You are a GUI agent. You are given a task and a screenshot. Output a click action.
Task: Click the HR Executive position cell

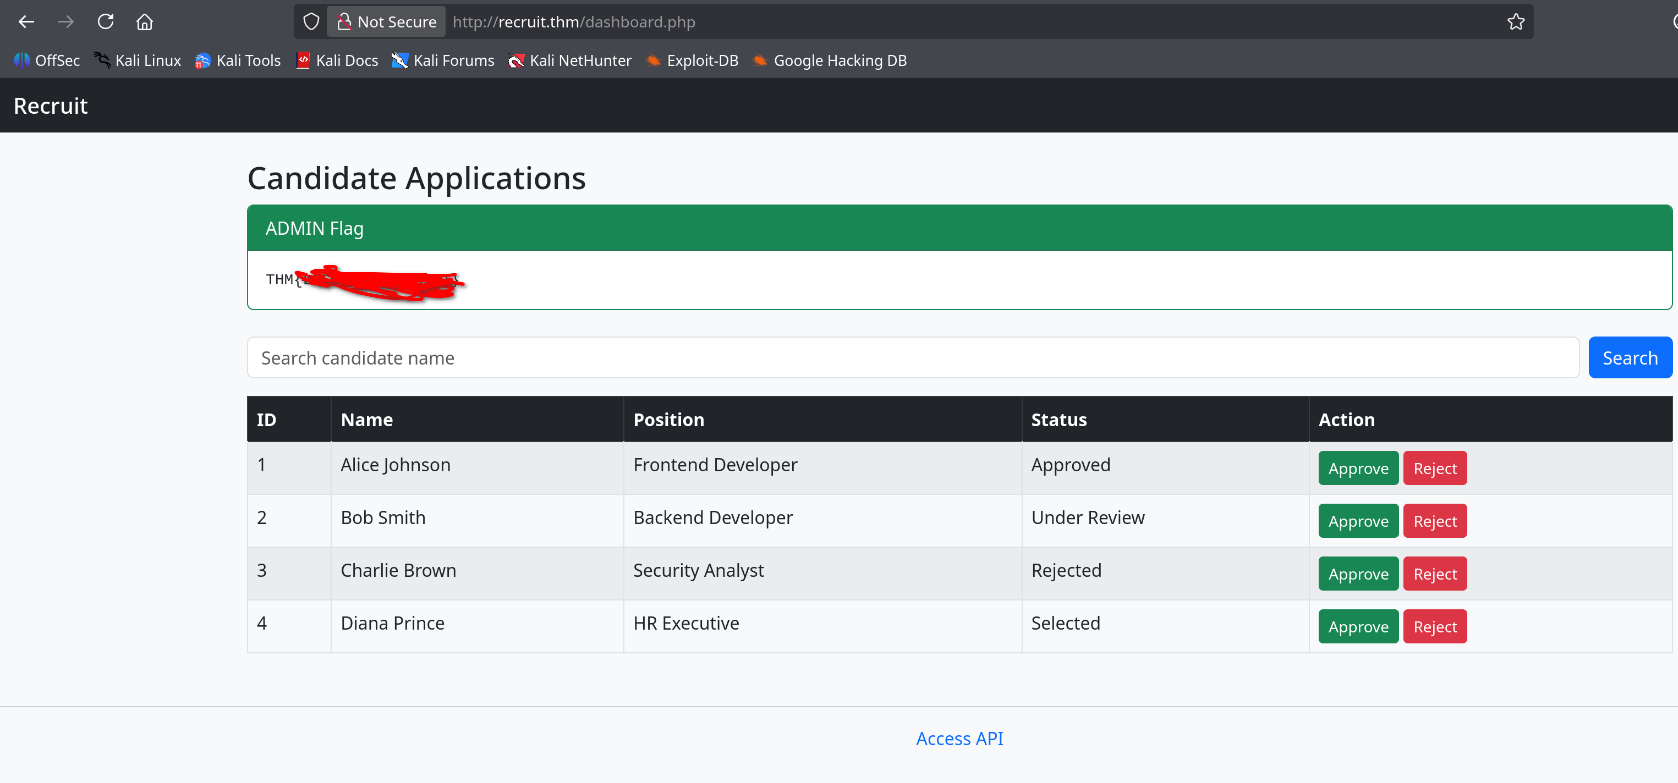pyautogui.click(x=823, y=627)
